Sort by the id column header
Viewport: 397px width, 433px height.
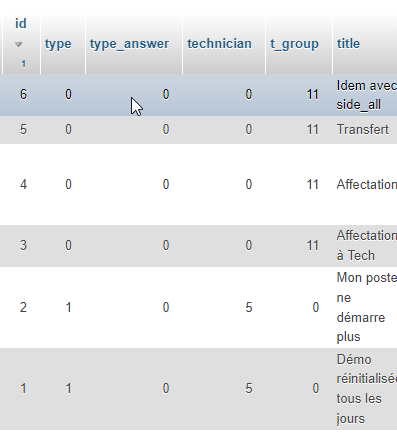tap(21, 24)
